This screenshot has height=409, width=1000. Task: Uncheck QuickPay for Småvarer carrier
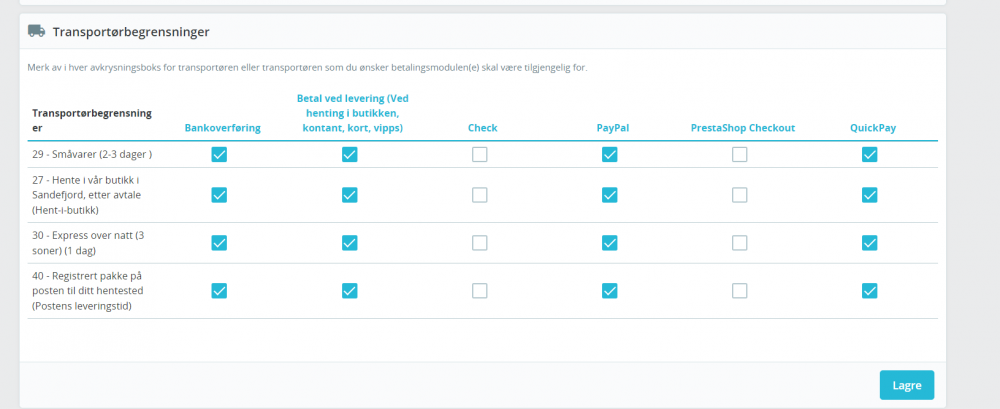pyautogui.click(x=869, y=154)
